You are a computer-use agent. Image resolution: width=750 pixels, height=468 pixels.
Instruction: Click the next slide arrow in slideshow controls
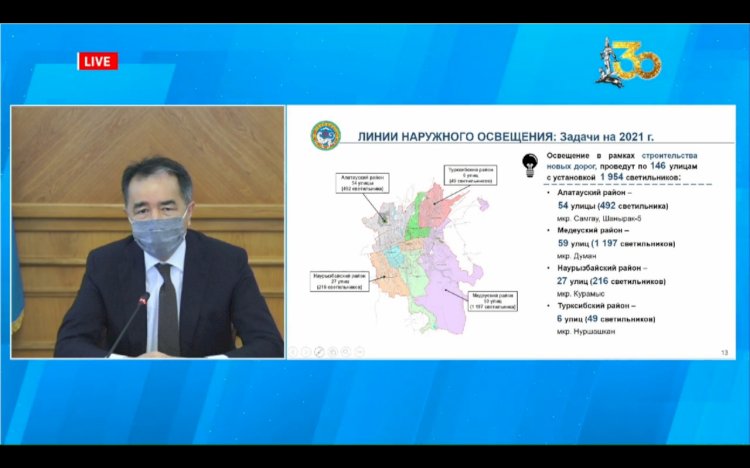(306, 351)
